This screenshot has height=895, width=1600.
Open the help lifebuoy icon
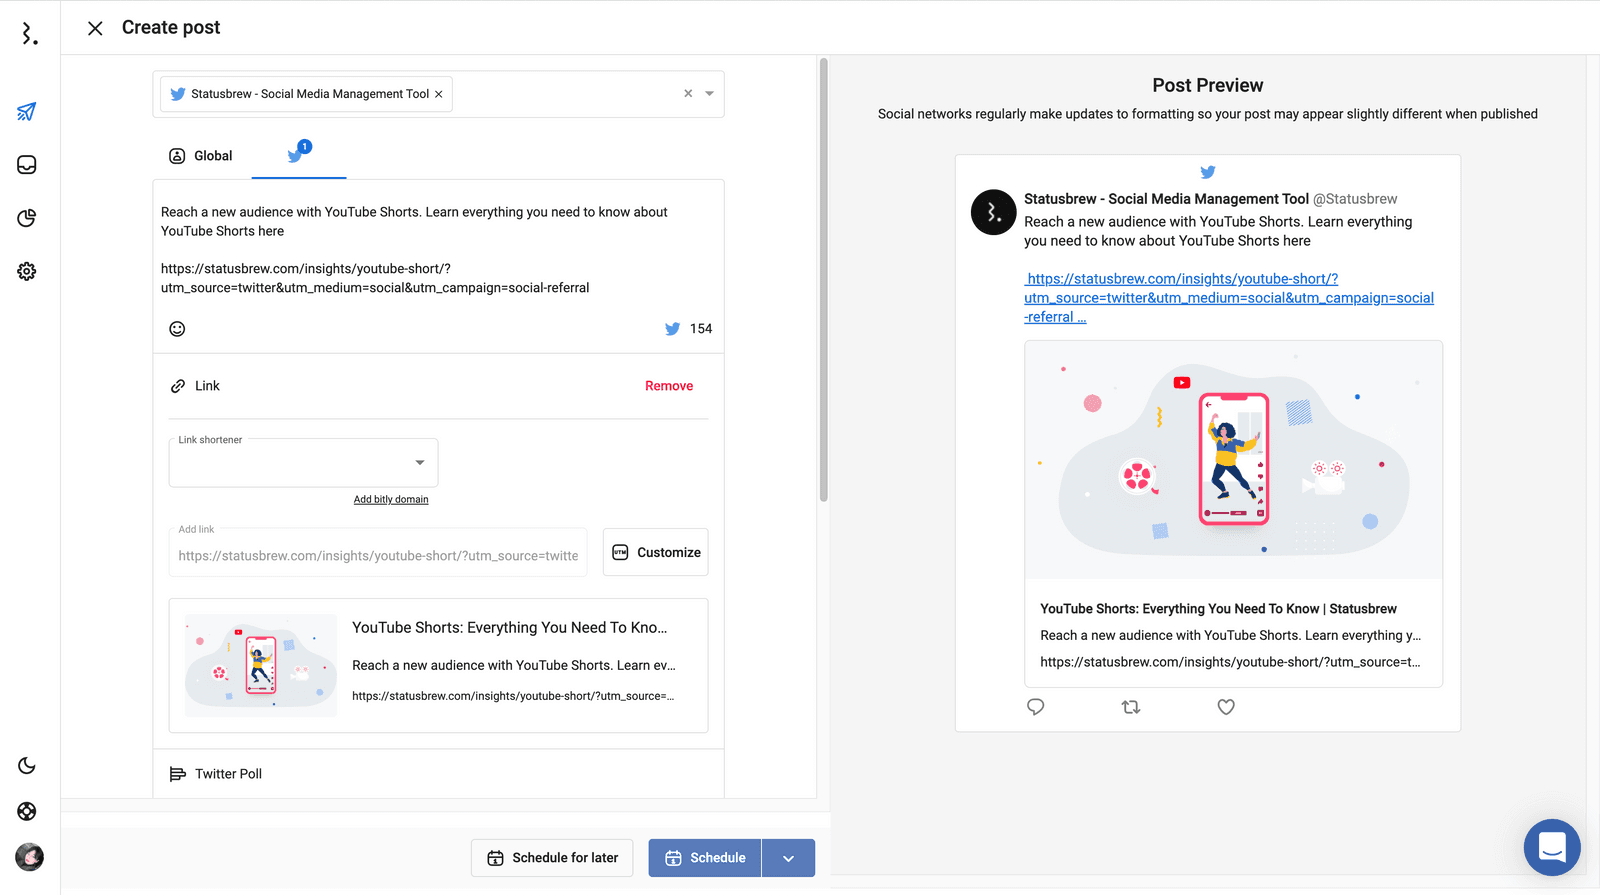[27, 811]
